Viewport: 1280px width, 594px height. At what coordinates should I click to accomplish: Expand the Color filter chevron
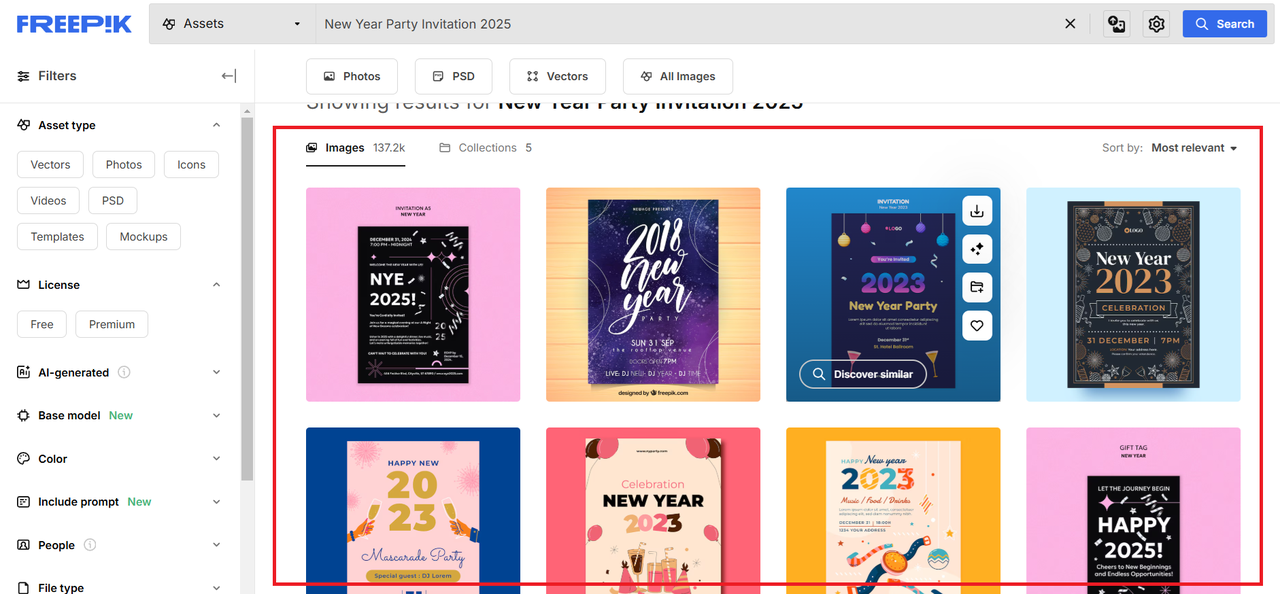[x=216, y=459]
